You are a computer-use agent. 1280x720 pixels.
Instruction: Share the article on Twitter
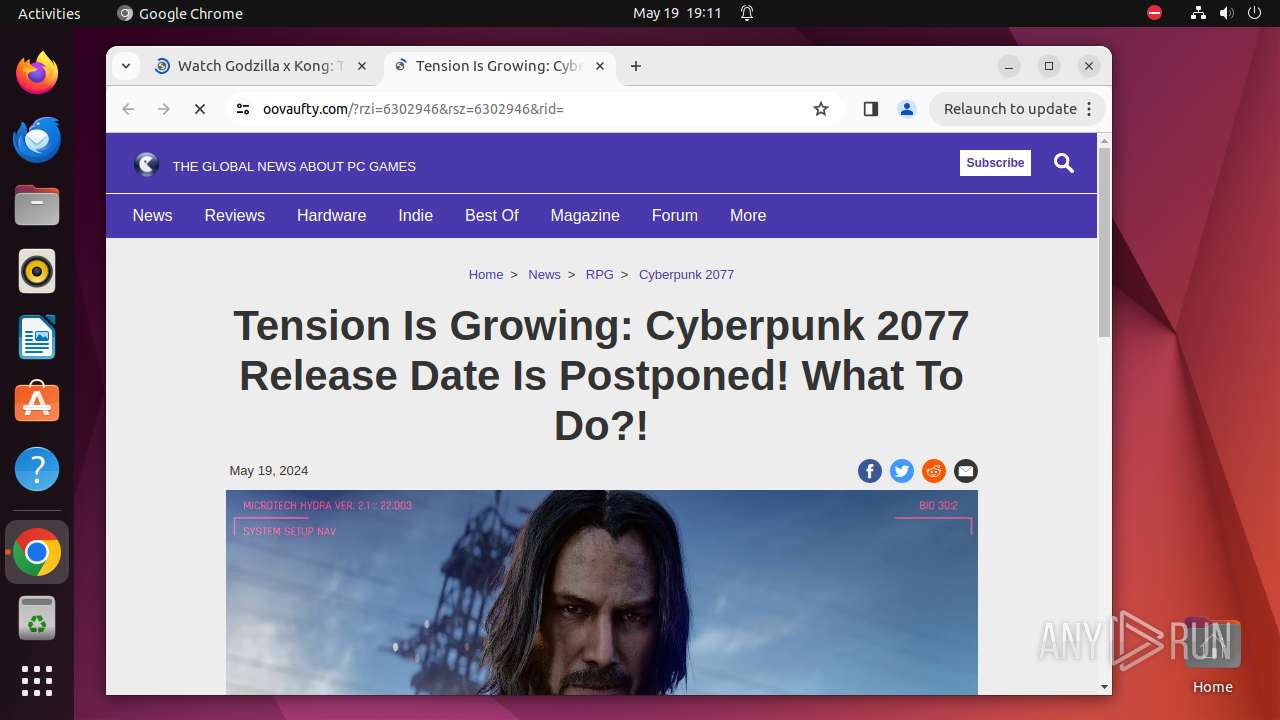pos(902,471)
